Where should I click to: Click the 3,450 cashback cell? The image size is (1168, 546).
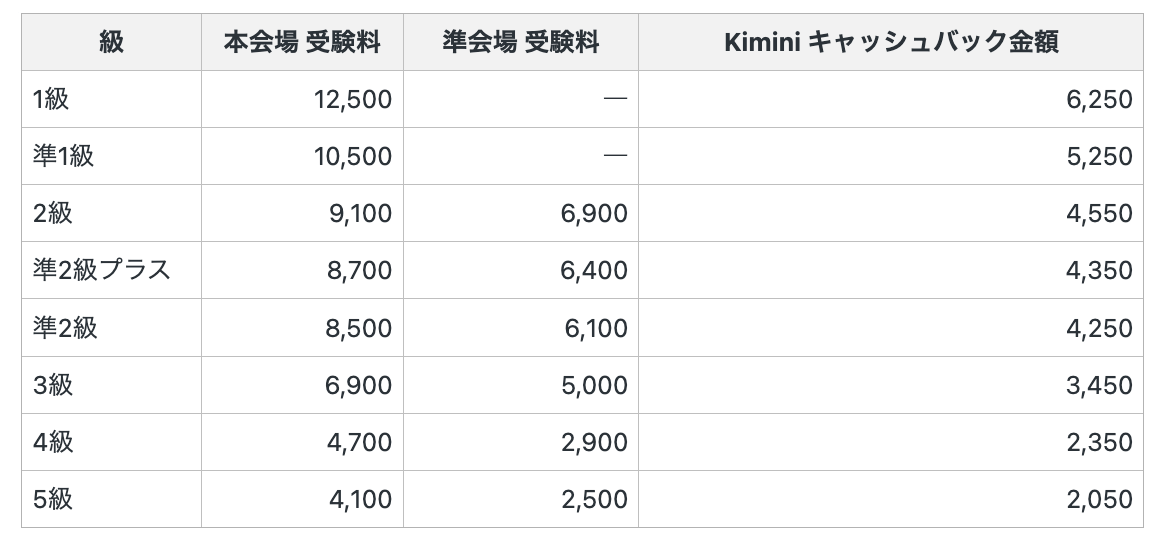[x=1099, y=385]
